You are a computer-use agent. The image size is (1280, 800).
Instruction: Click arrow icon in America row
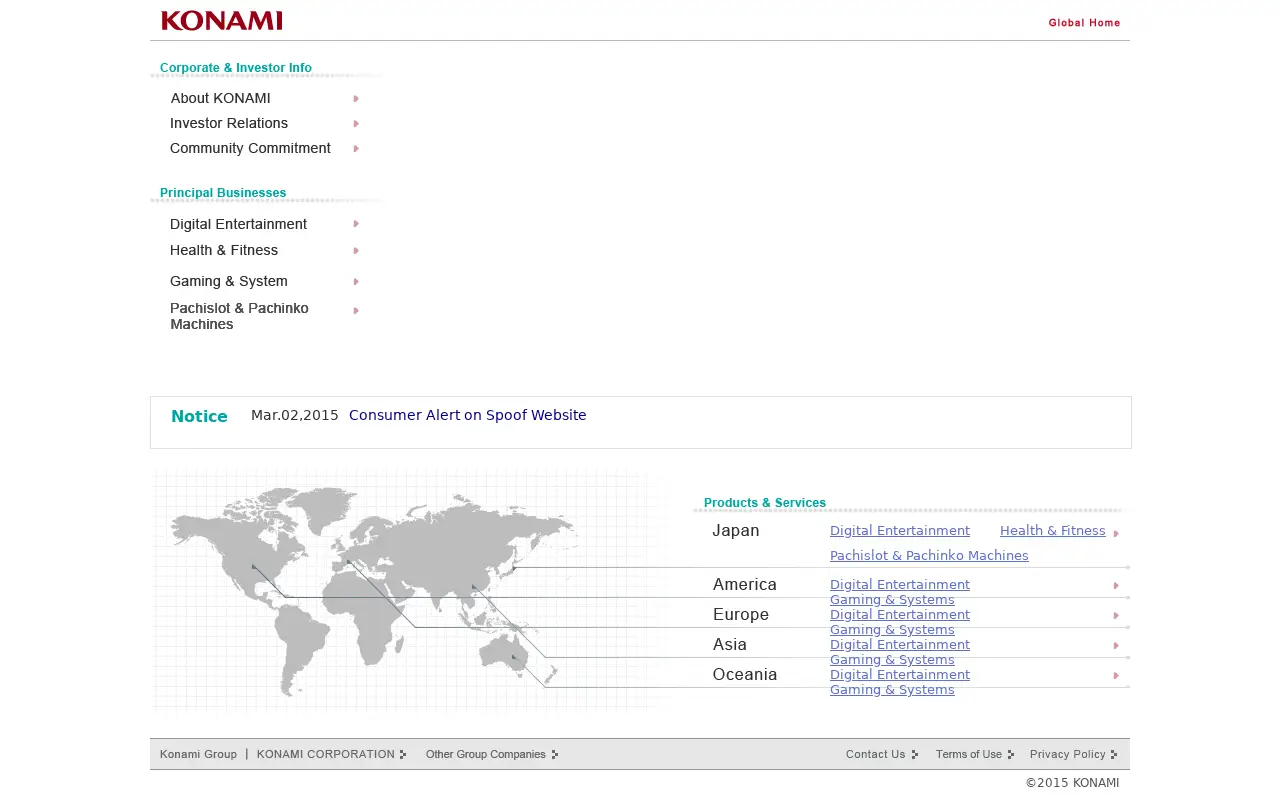[1116, 586]
